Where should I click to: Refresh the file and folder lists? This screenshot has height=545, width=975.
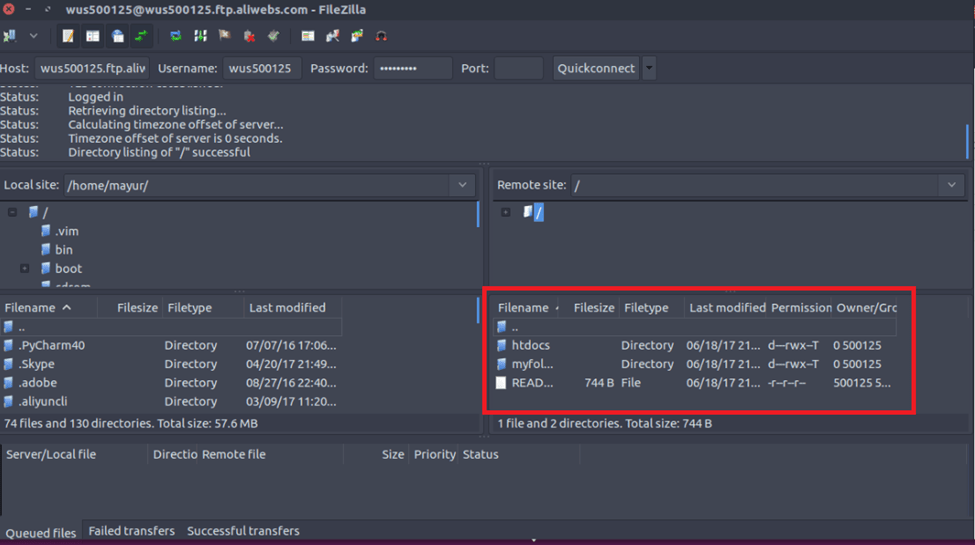coord(176,36)
